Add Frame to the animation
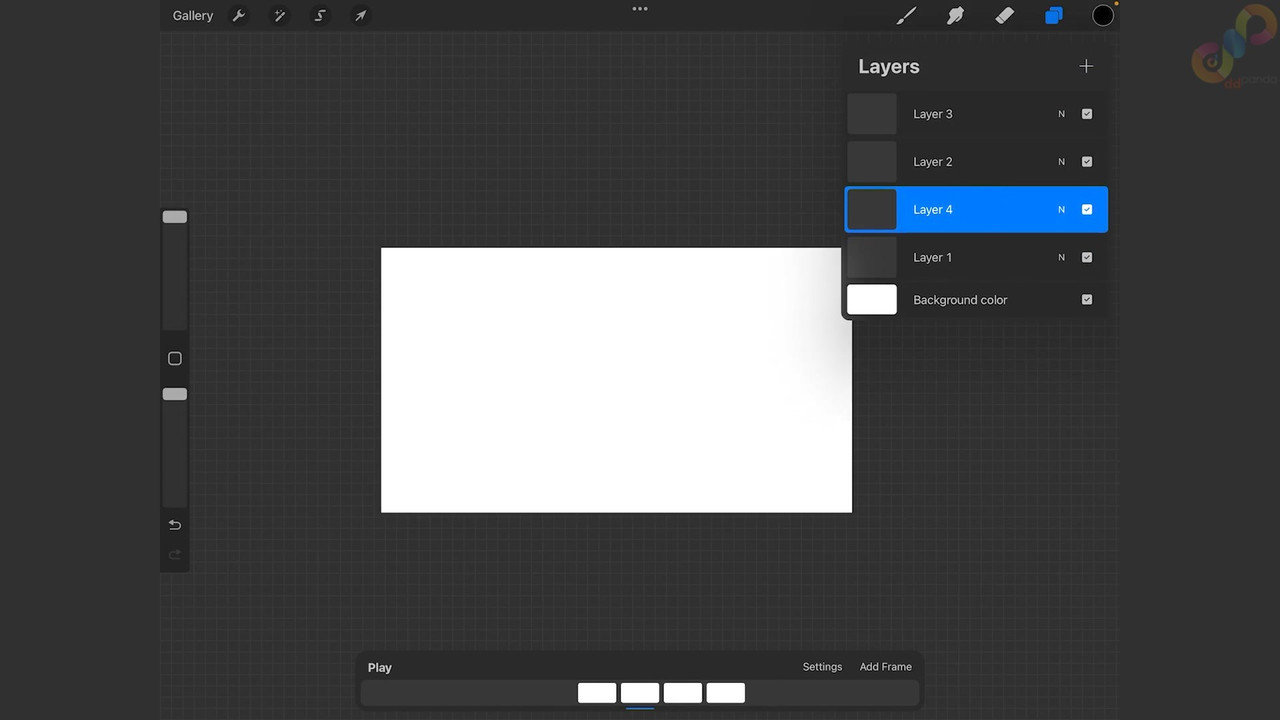This screenshot has height=720, width=1280. point(886,667)
